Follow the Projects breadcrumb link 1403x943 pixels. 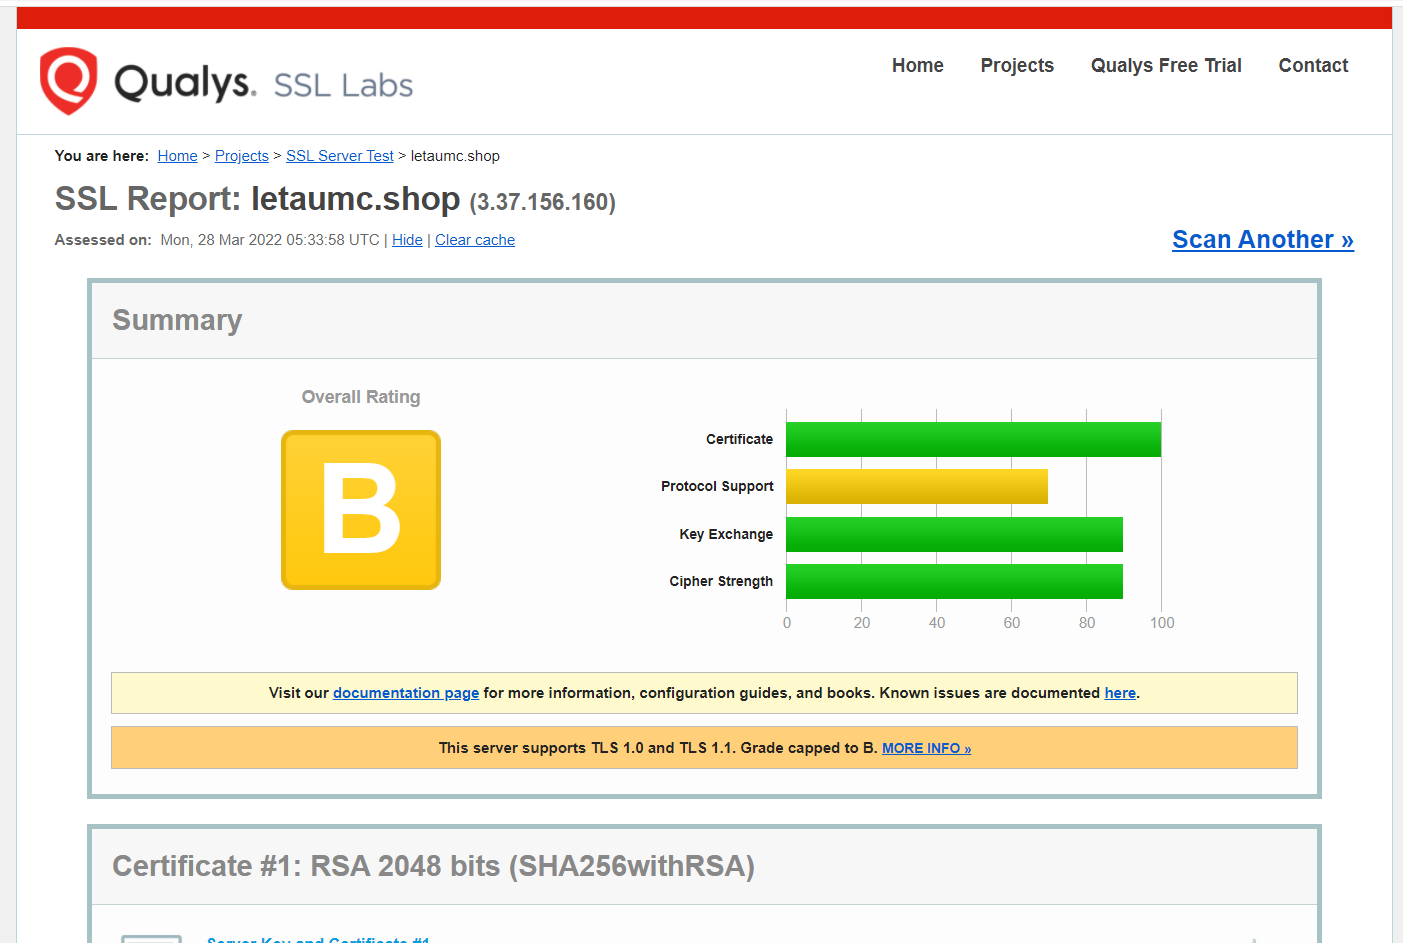click(x=242, y=156)
